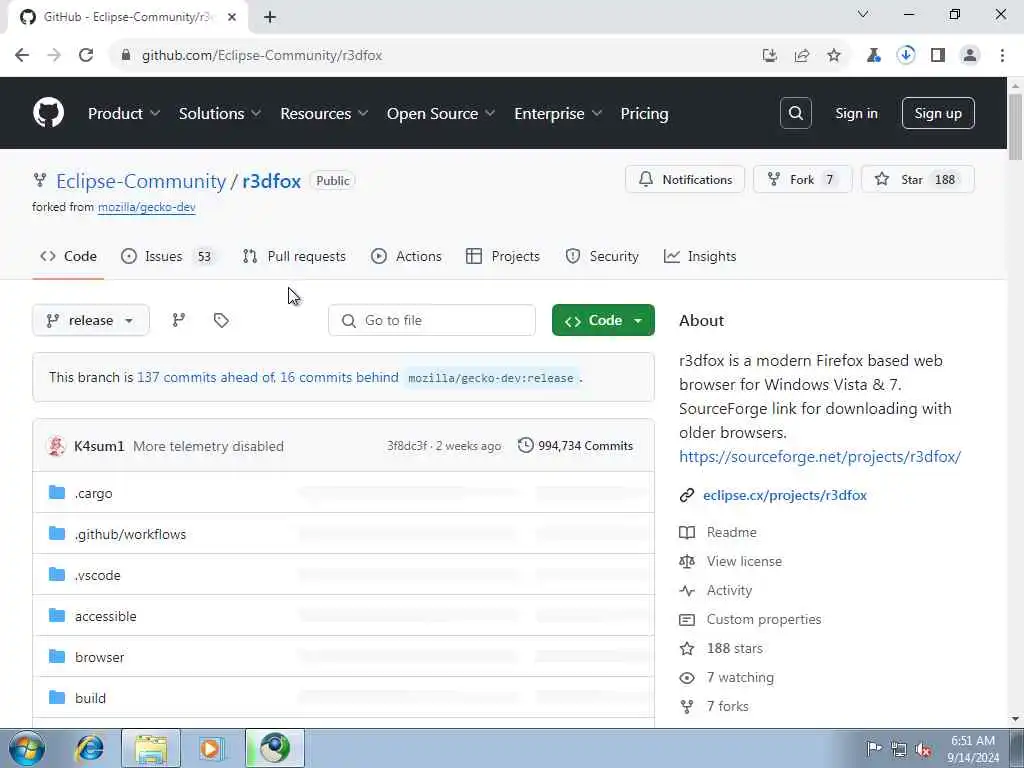Open Chrome three-dot menu
The height and width of the screenshot is (768, 1024).
1002,55
